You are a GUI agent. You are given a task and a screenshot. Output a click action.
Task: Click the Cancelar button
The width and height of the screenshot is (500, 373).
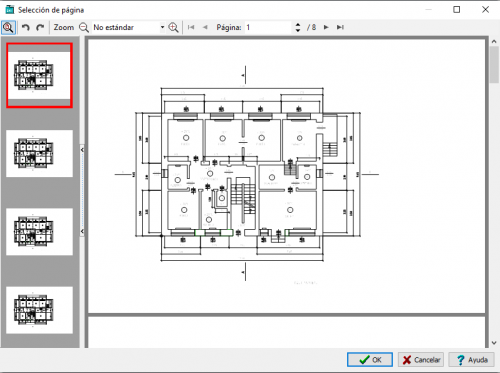point(421,360)
